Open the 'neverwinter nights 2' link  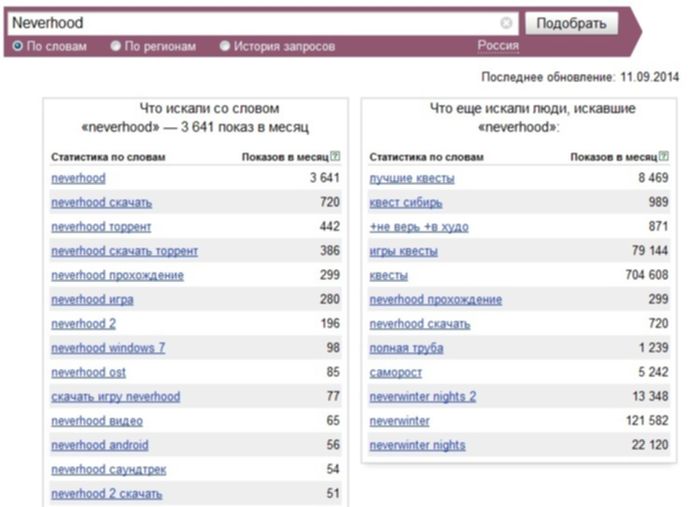click(423, 397)
